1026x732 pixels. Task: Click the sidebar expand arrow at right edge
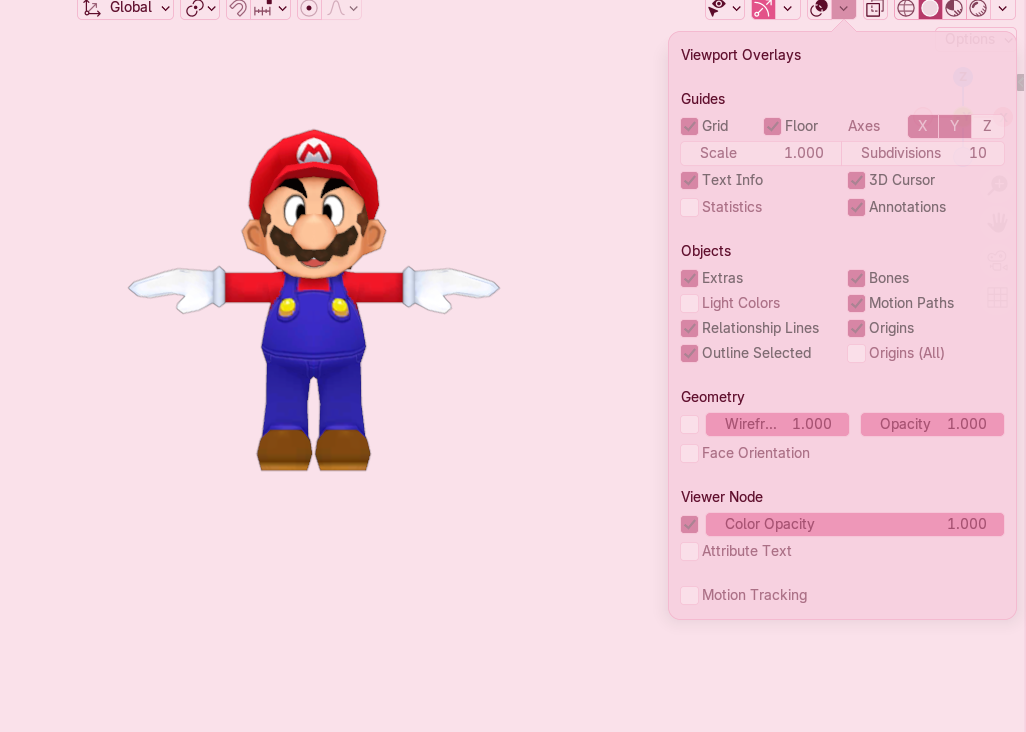(x=1020, y=82)
